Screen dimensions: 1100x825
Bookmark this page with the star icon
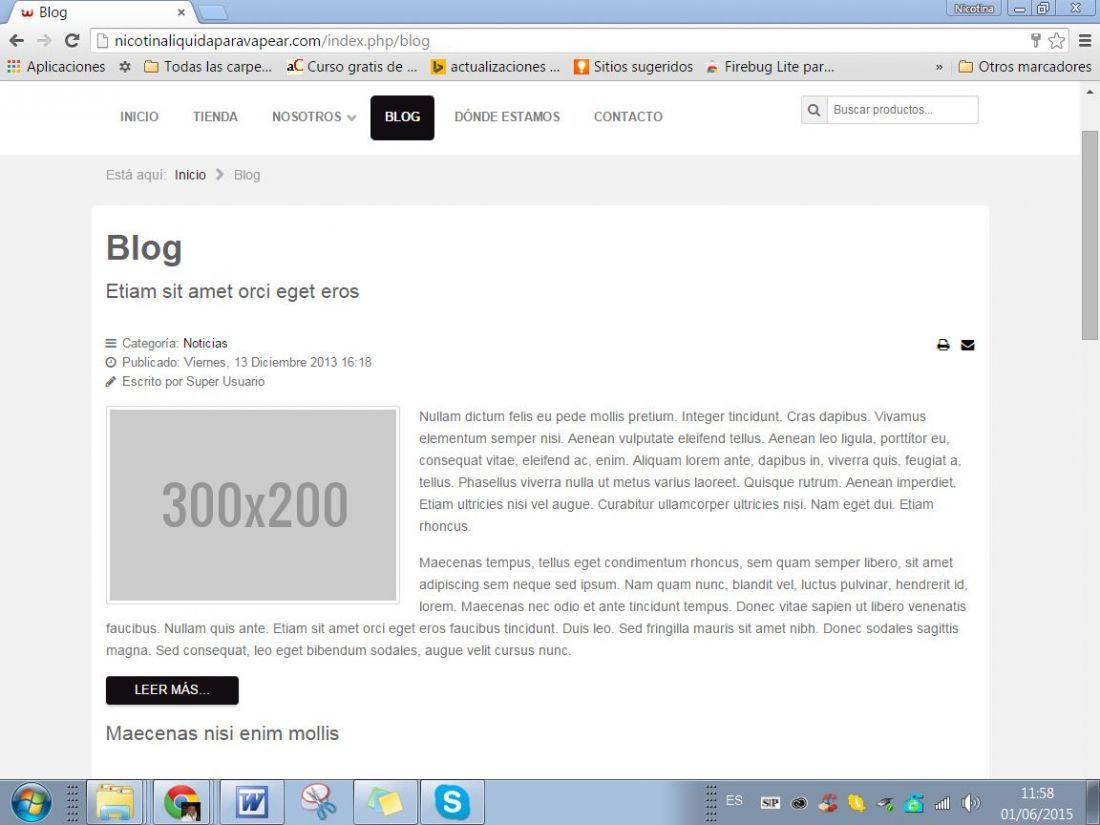[x=1057, y=41]
